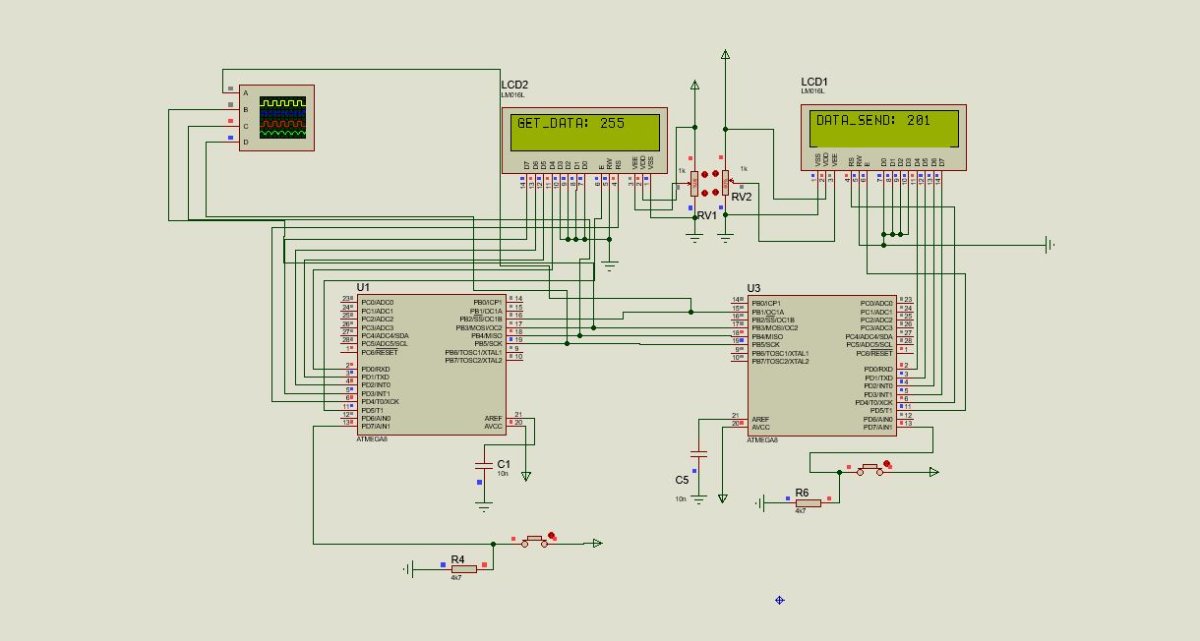1200x641 pixels.
Task: Select the power terminal above RV2
Action: (x=725, y=54)
